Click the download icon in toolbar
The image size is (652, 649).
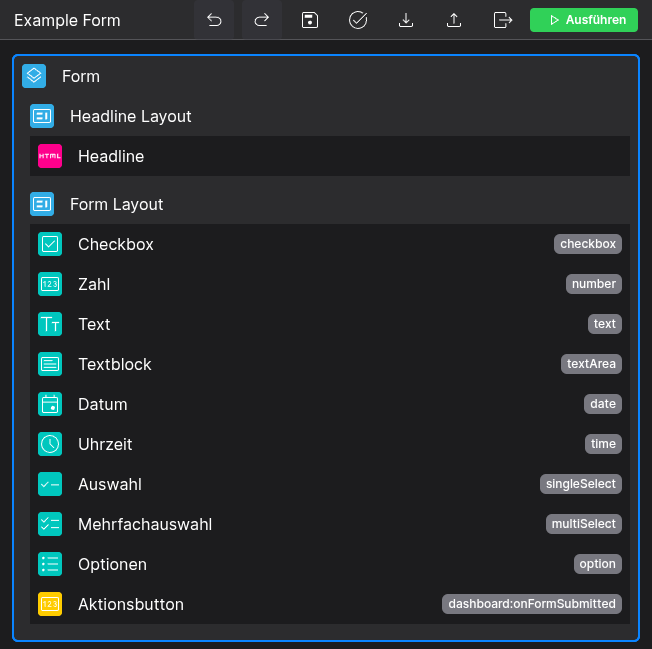click(x=406, y=20)
